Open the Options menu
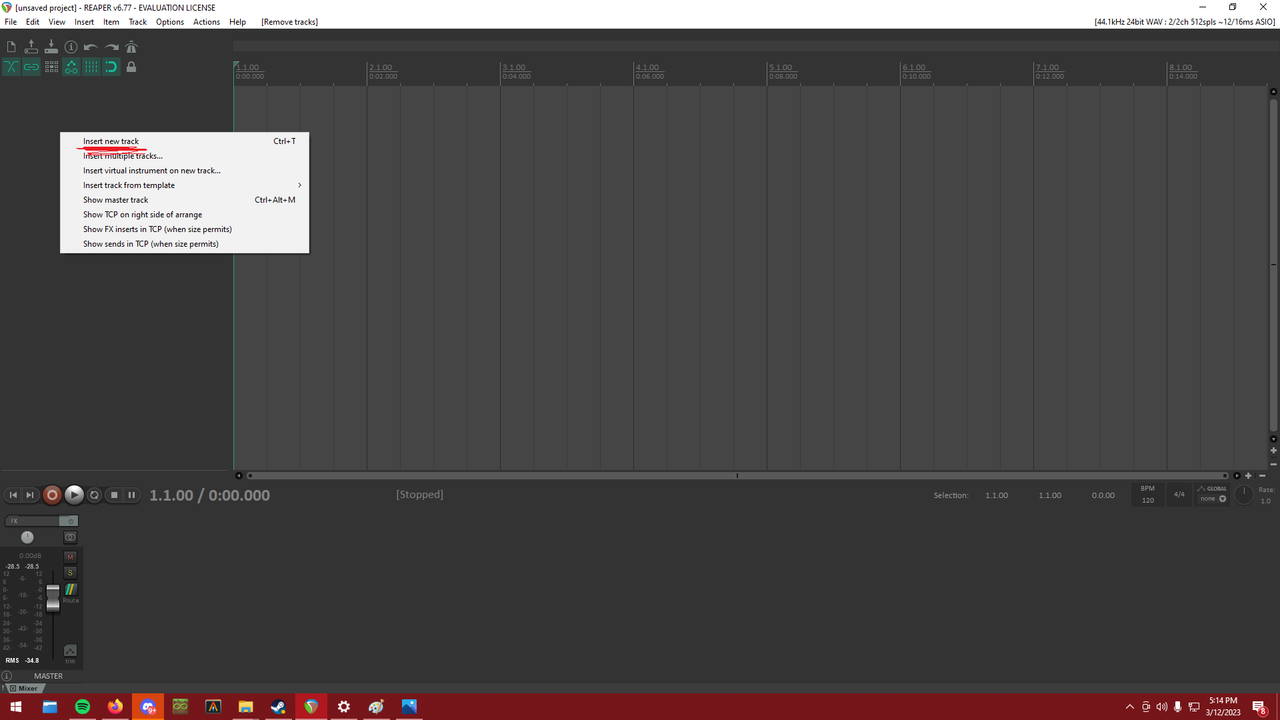 click(x=170, y=22)
